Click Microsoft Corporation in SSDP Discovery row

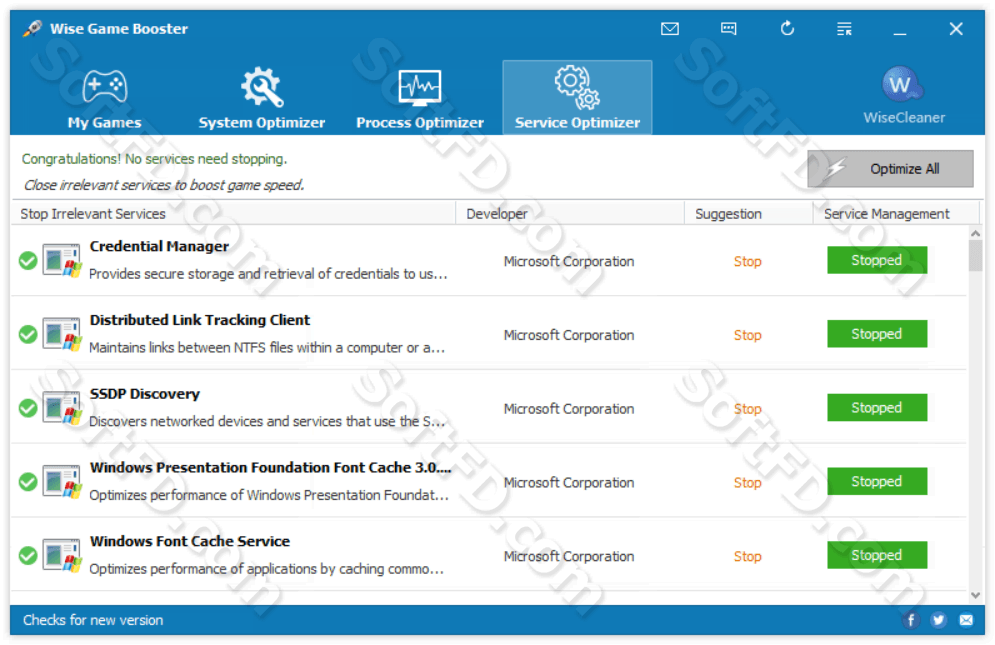point(569,409)
